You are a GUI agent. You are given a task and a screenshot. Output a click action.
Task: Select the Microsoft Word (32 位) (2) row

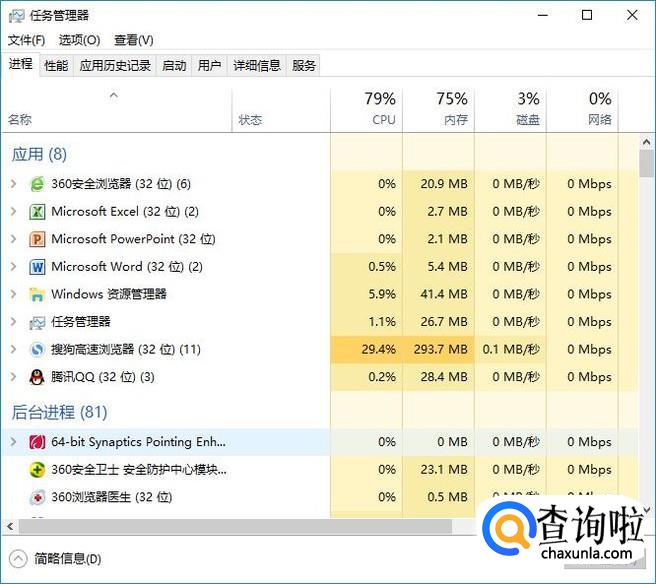coord(319,266)
